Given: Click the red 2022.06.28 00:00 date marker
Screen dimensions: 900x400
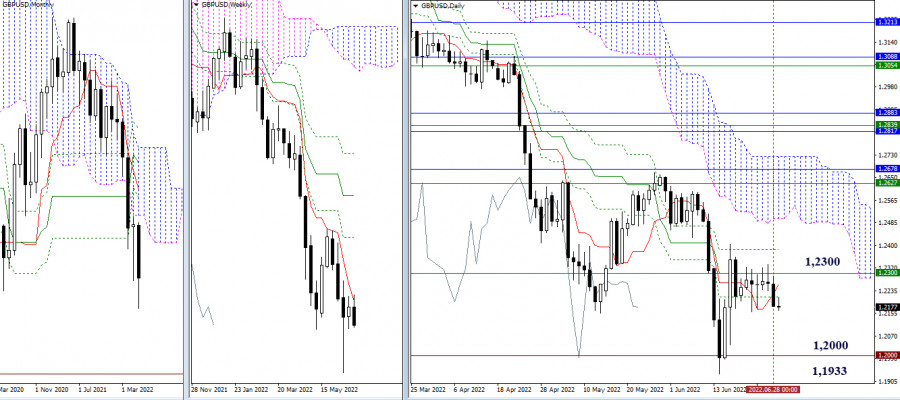Looking at the screenshot, I should coord(773,390).
